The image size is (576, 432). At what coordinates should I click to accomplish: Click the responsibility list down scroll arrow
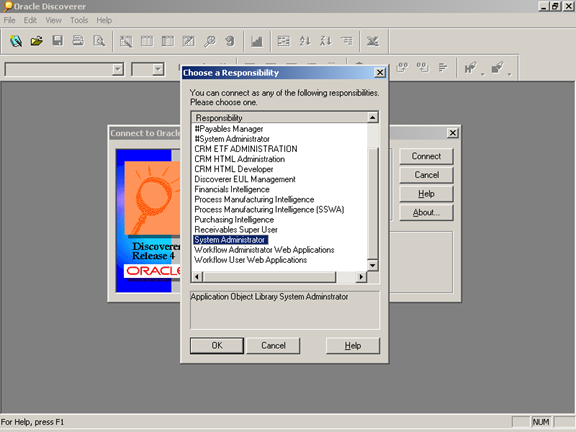coord(372,265)
